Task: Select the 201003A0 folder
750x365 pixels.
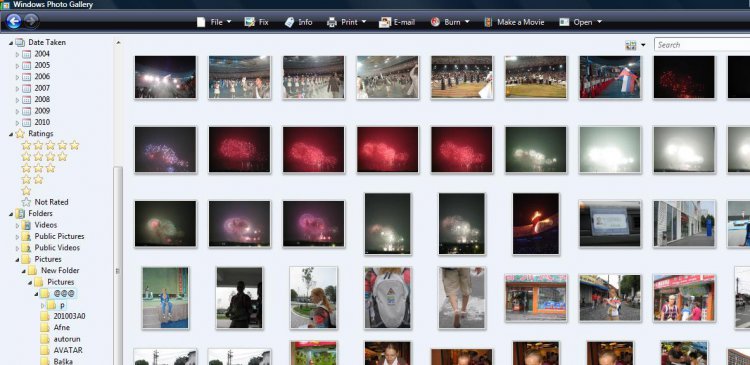Action: coord(63,316)
